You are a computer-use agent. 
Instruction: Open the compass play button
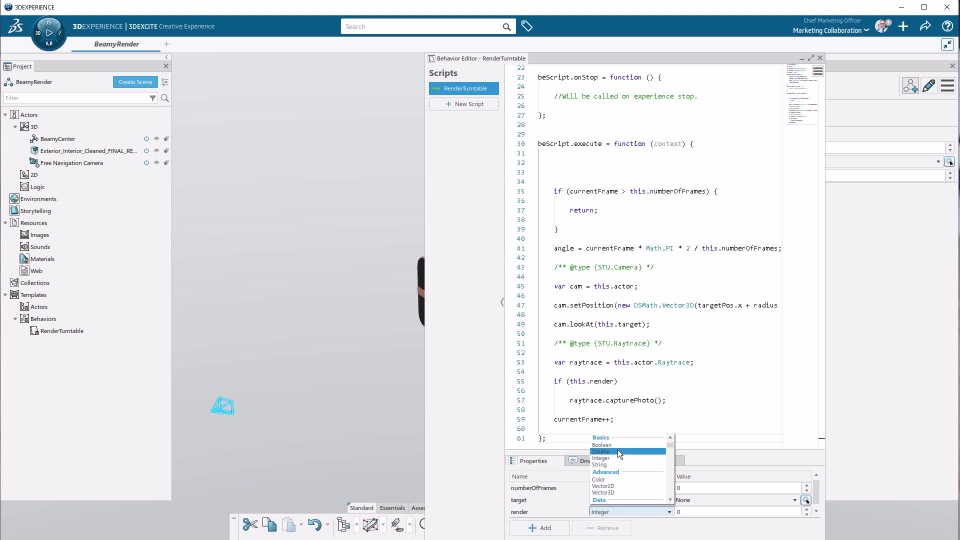[x=49, y=32]
